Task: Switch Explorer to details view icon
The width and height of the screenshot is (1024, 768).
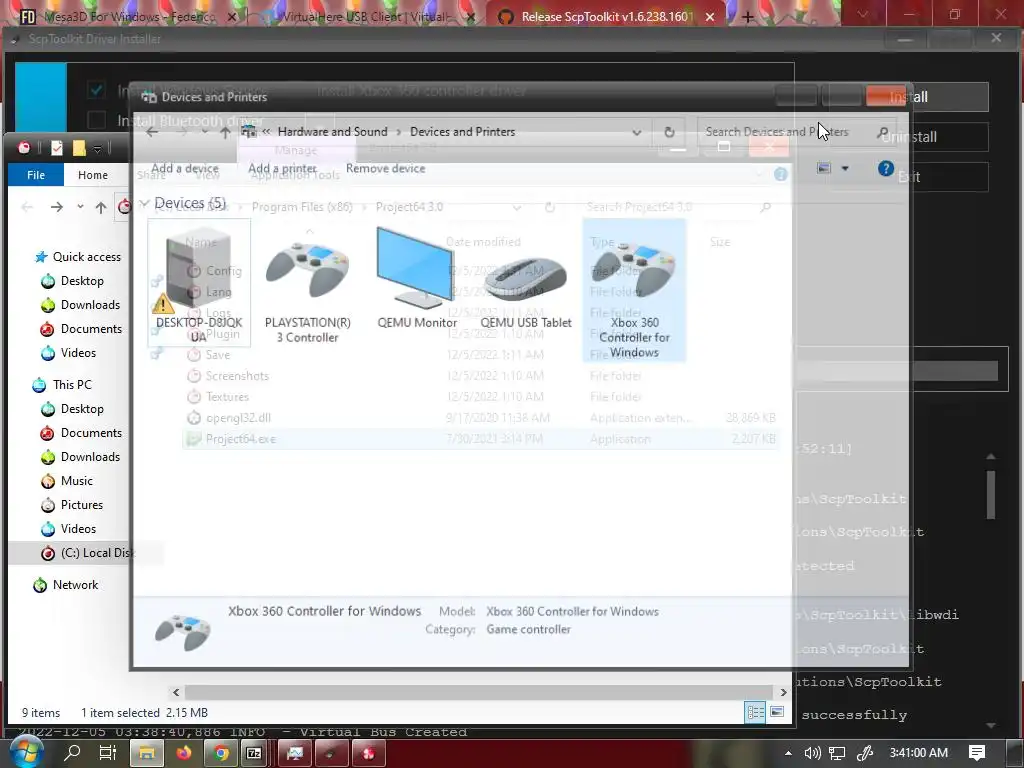Action: tap(756, 712)
